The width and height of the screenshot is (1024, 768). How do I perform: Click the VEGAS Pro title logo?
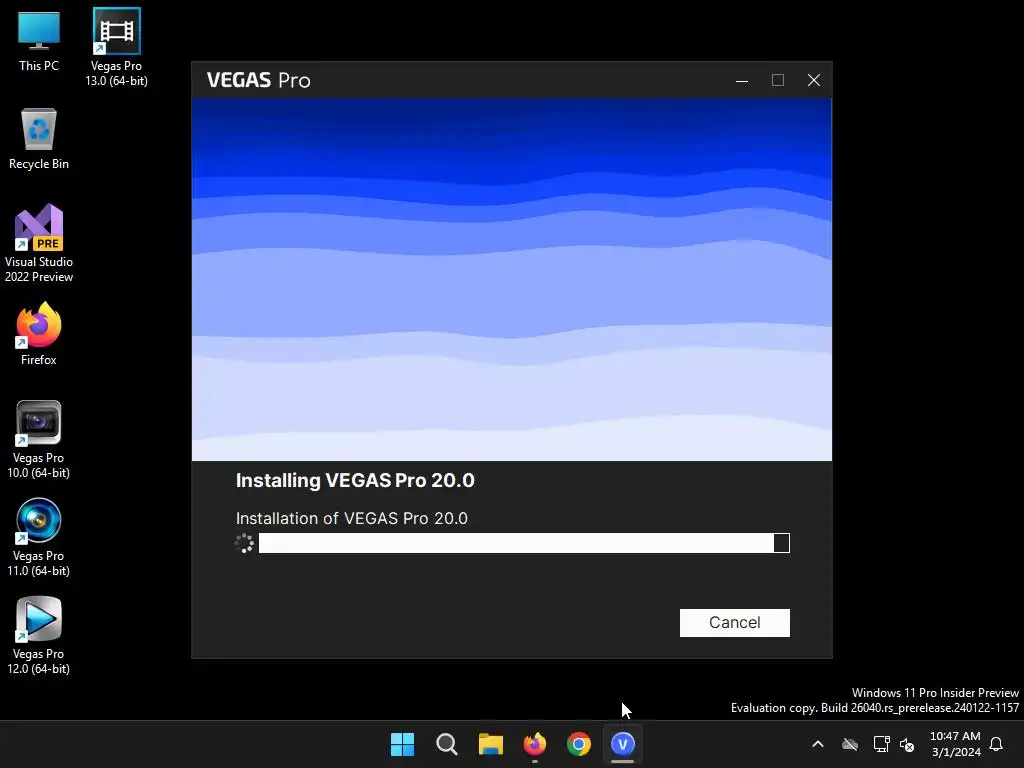(x=259, y=80)
